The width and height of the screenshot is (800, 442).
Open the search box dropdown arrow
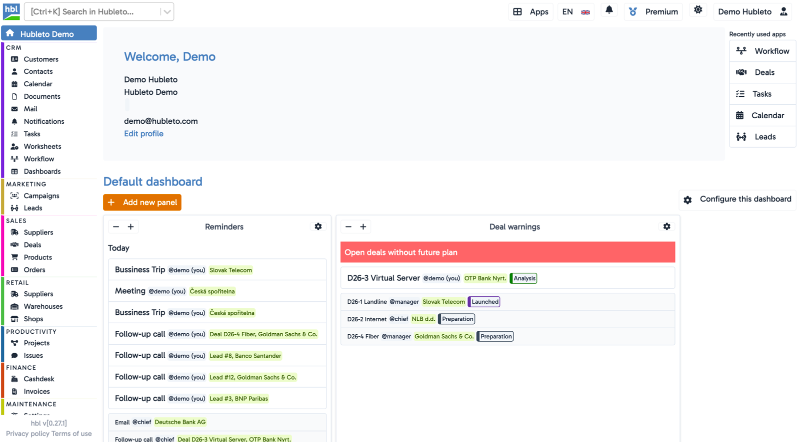coord(167,12)
